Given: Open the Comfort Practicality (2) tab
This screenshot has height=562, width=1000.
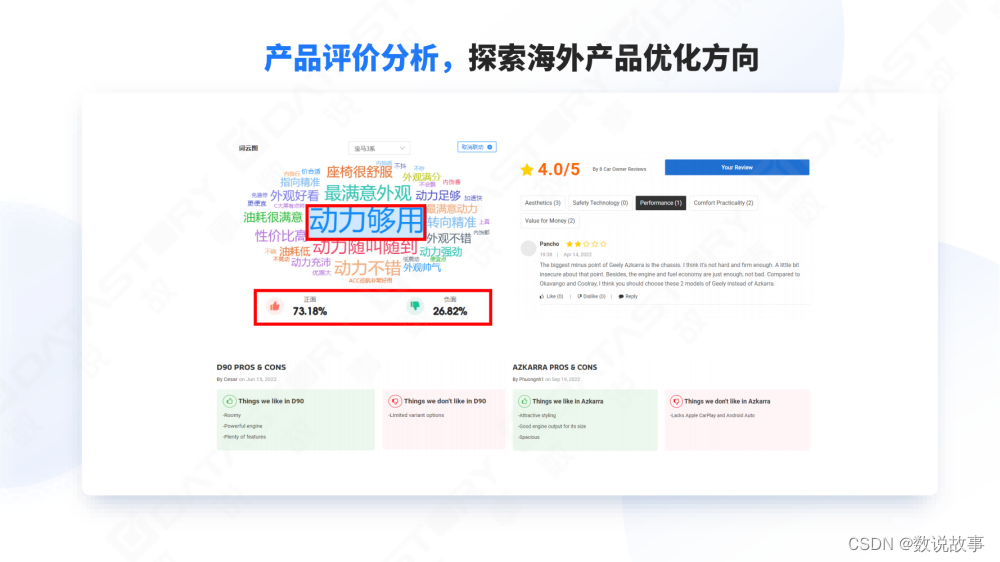Looking at the screenshot, I should pos(723,203).
